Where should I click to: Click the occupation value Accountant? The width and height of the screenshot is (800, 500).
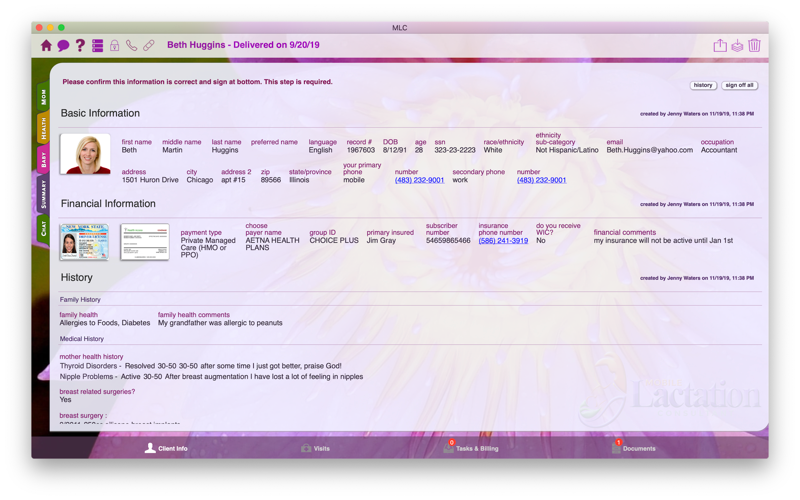point(719,150)
